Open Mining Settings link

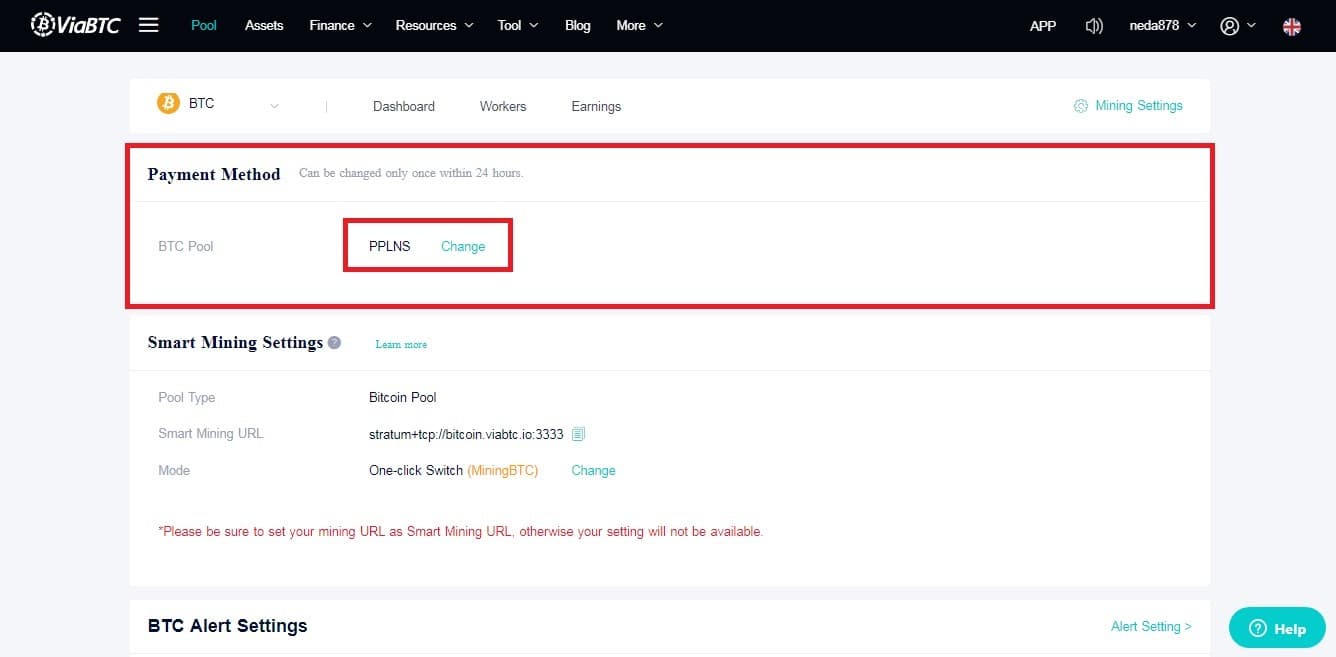pyautogui.click(x=1139, y=105)
